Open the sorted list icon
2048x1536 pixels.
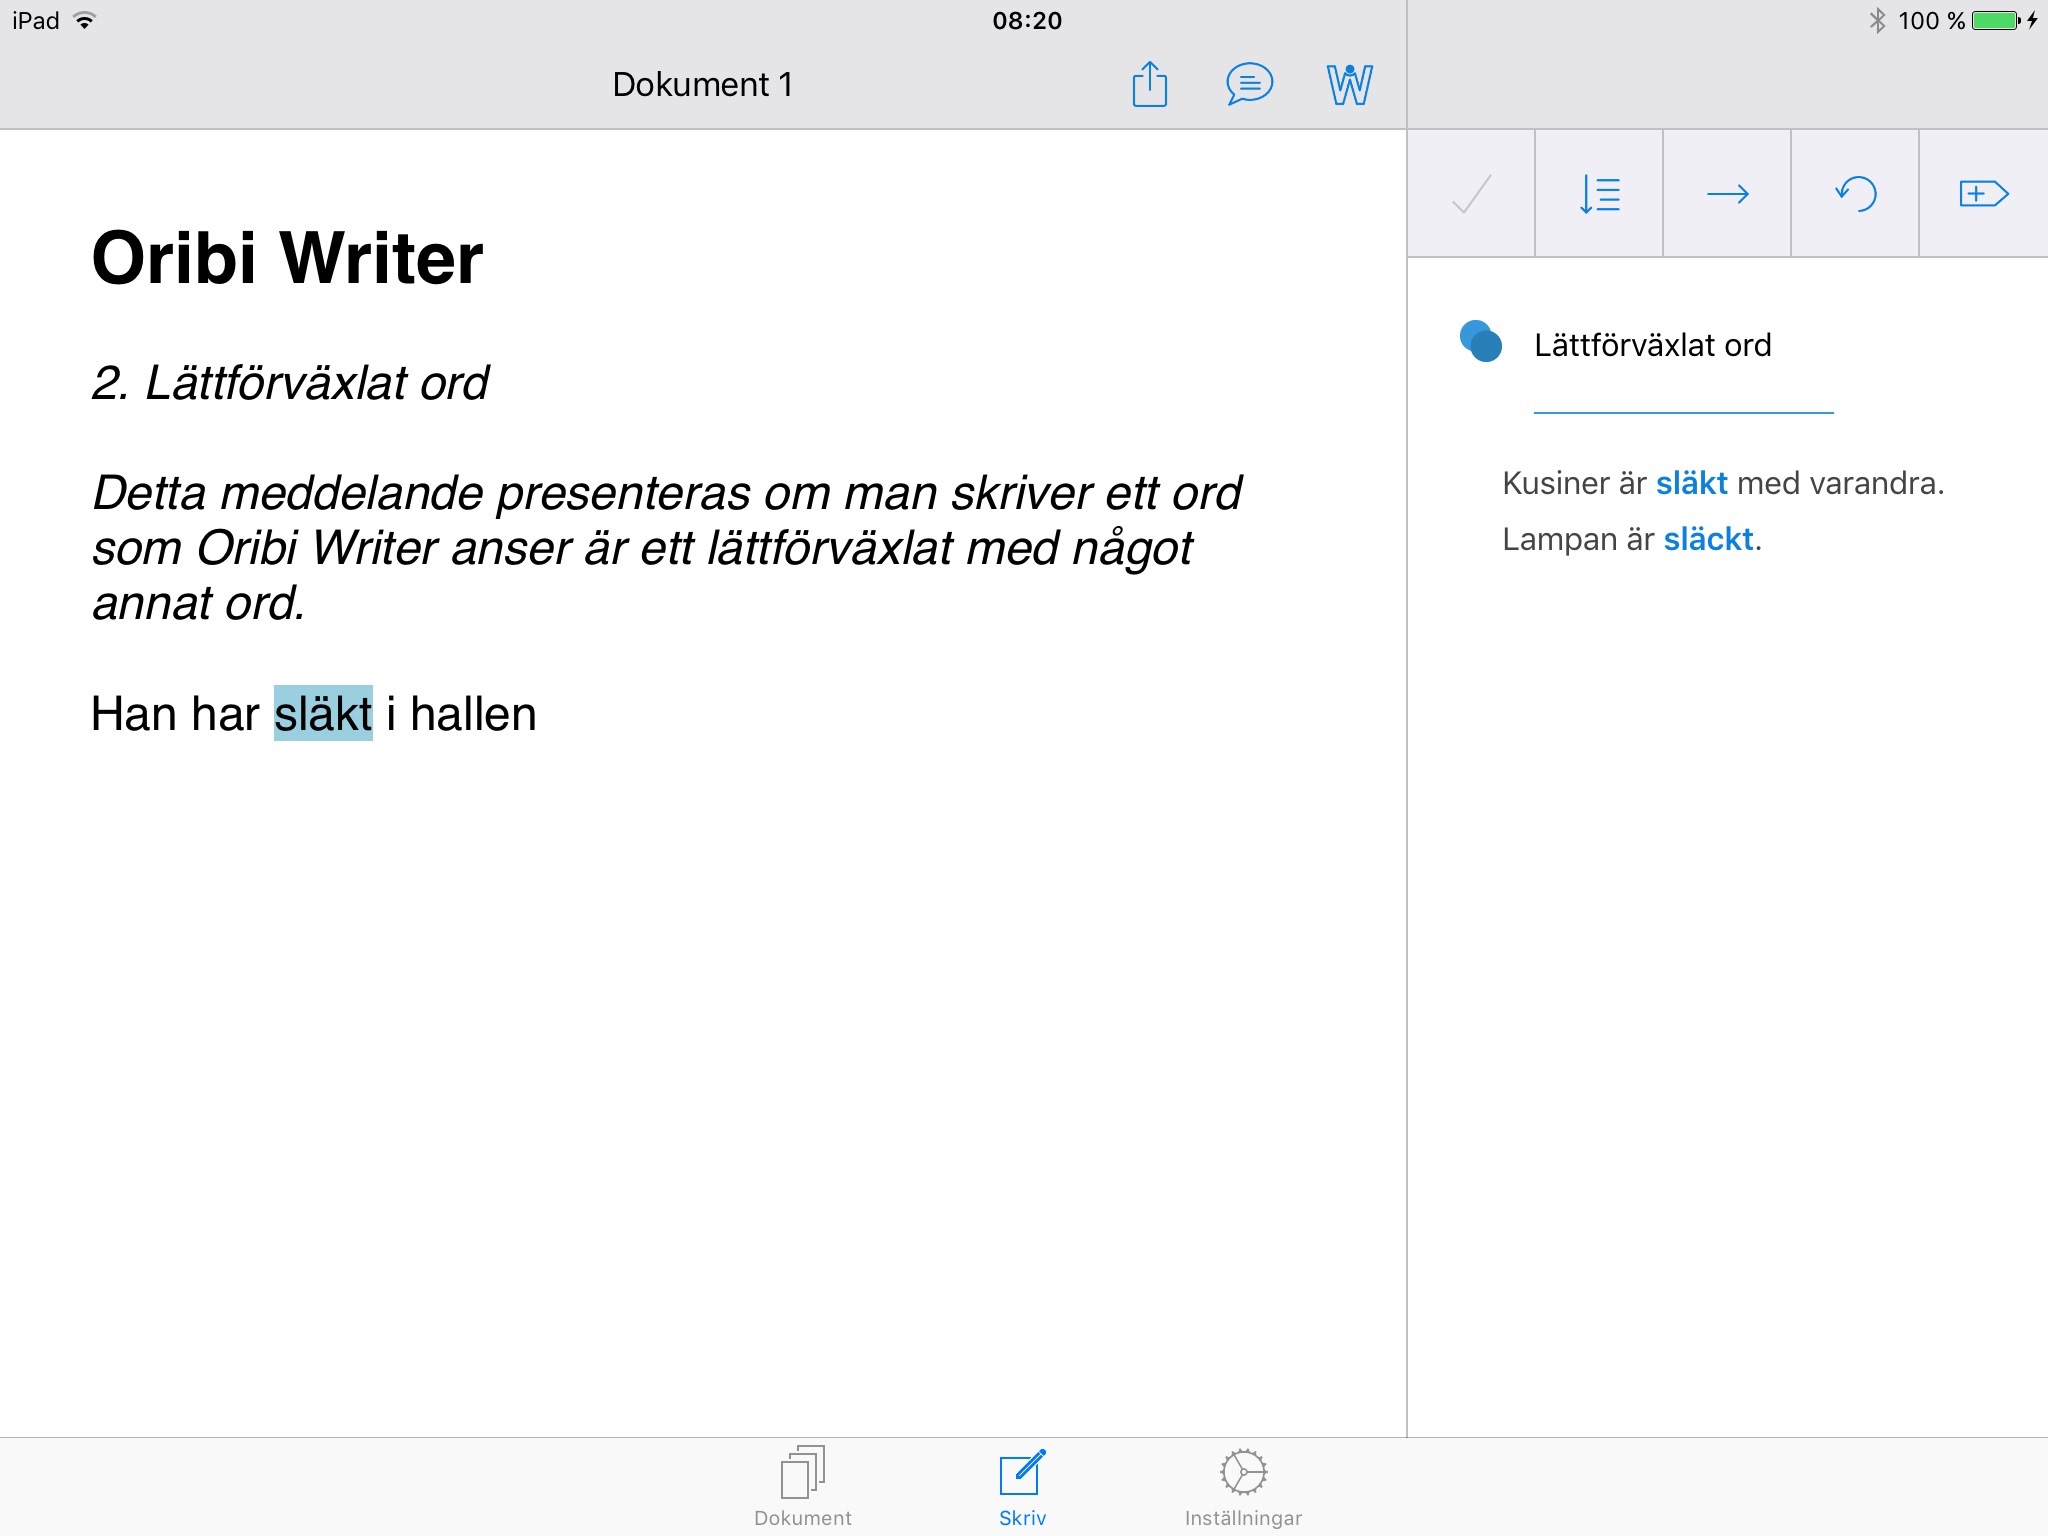(1599, 193)
